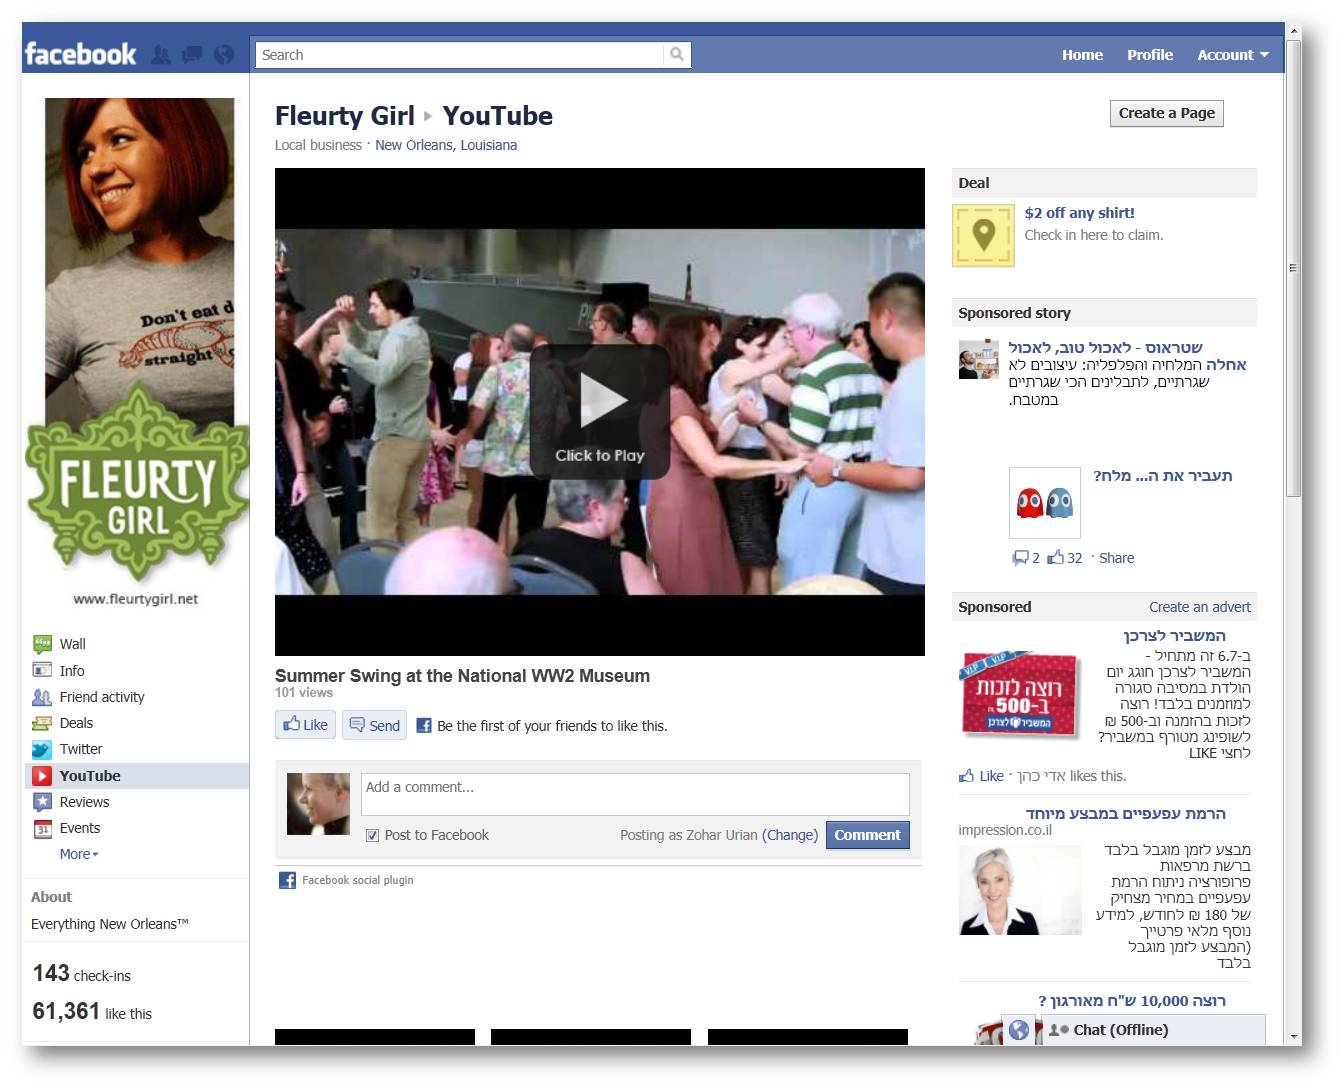Click the '101 views' text

(x=304, y=693)
